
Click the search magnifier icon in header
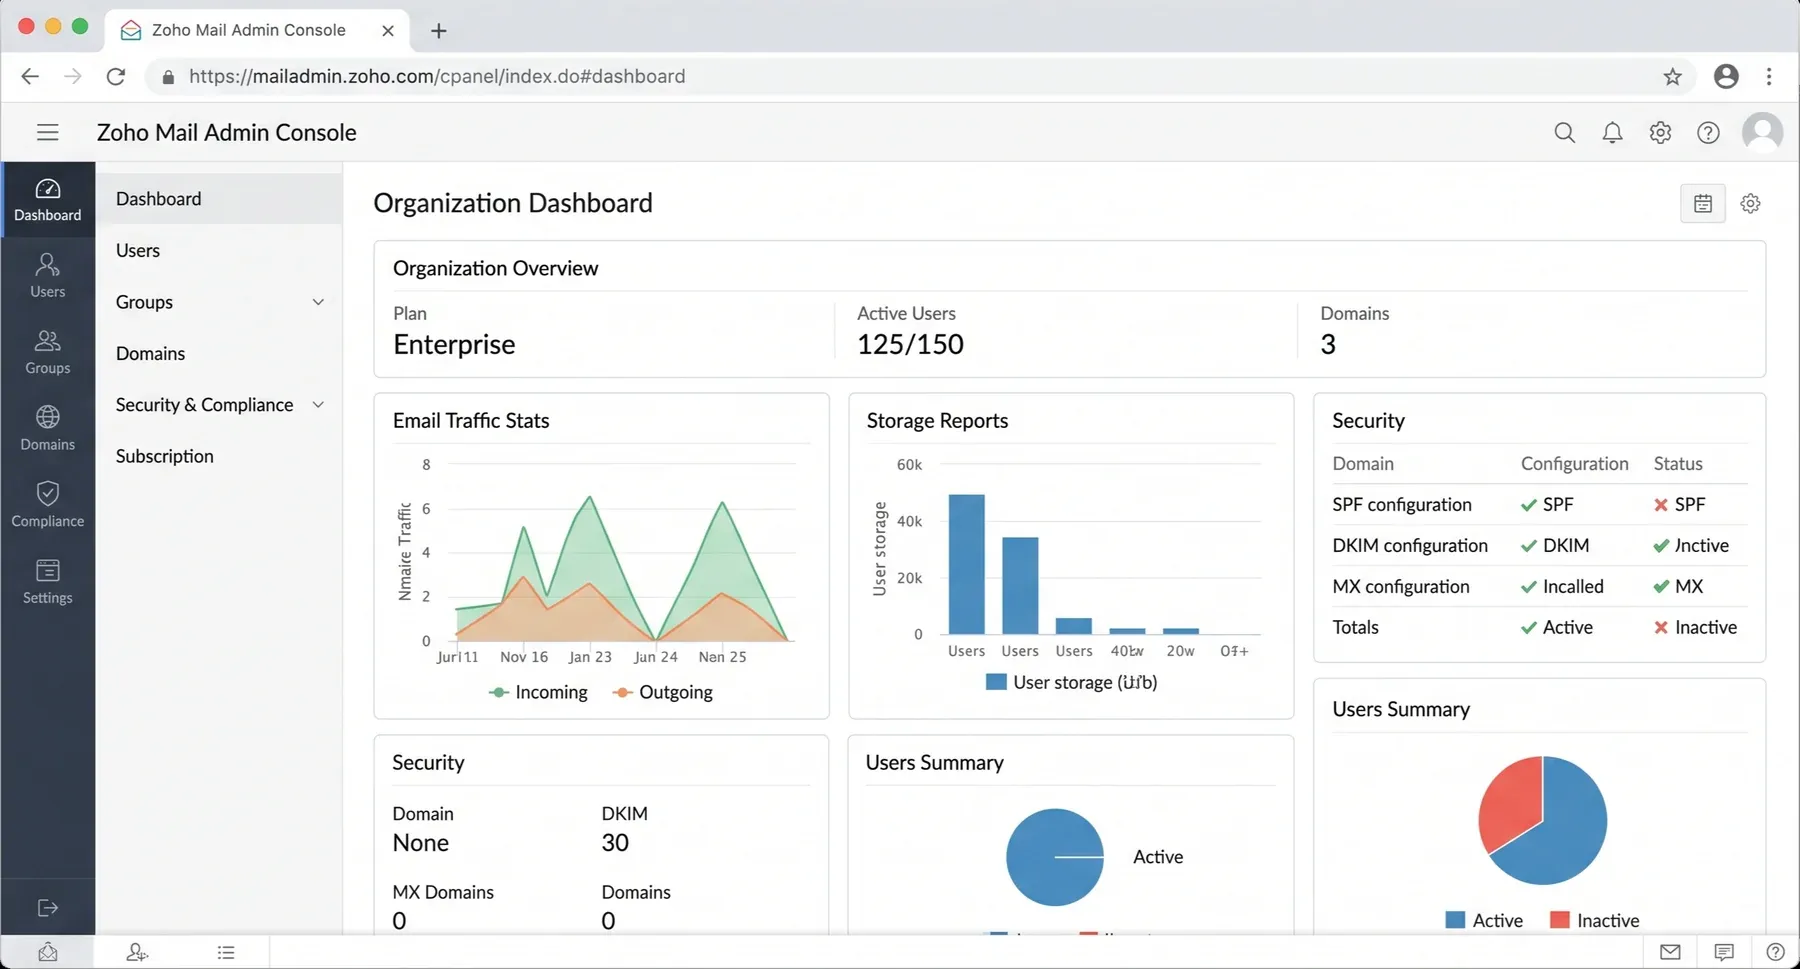1565,132
